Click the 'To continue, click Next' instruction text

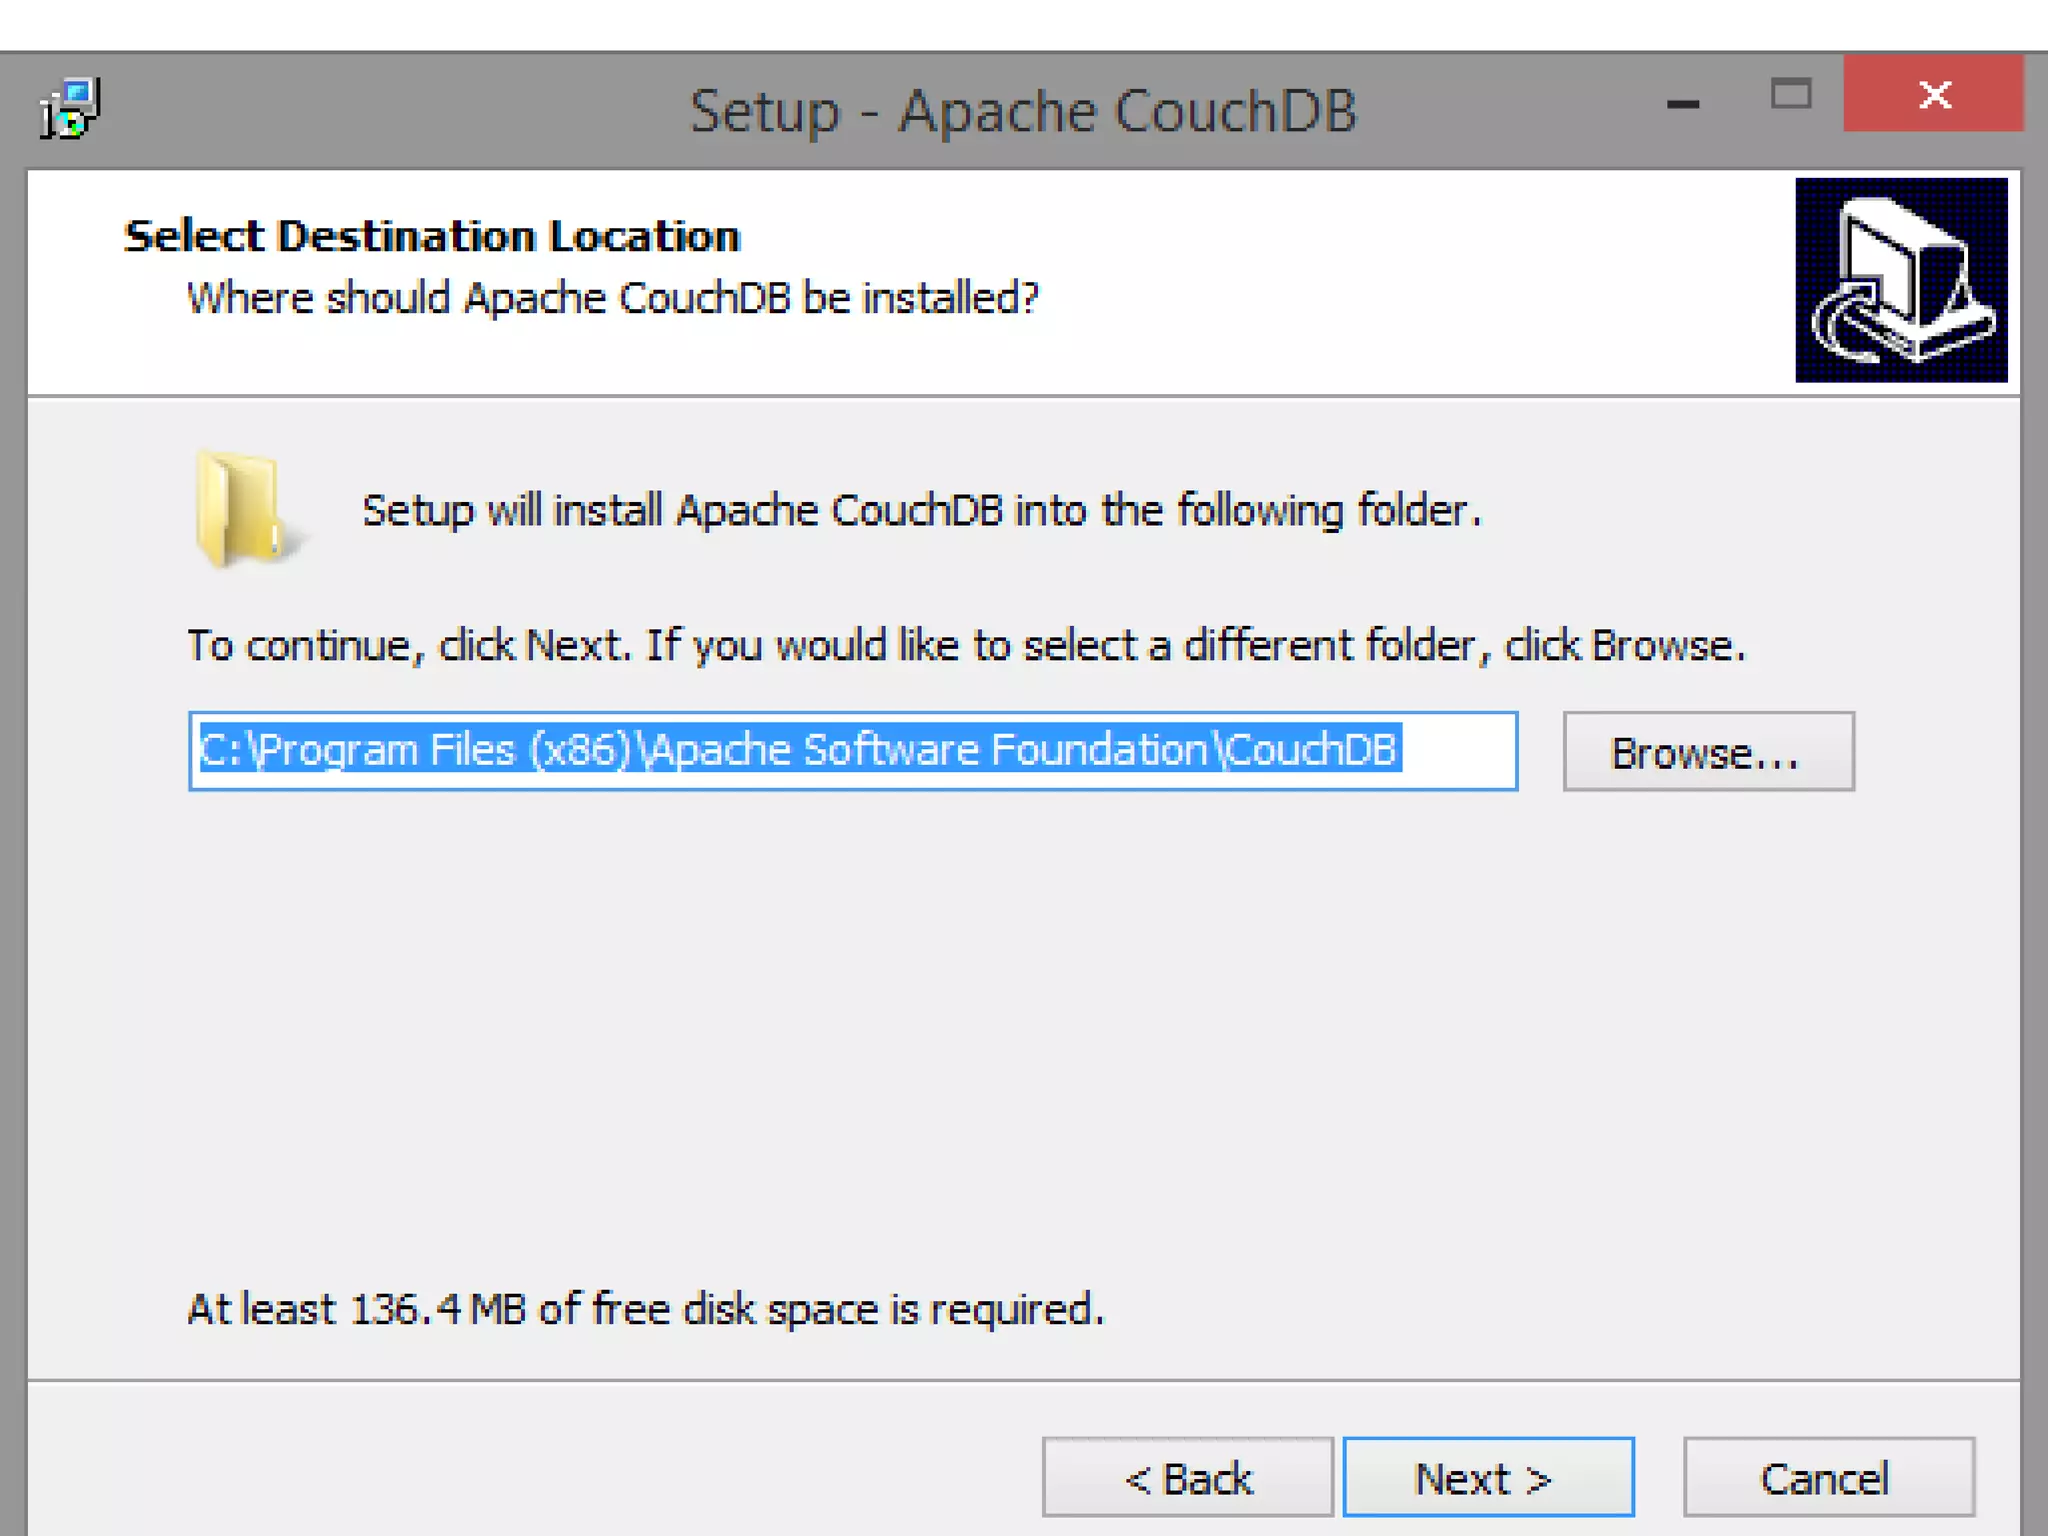tap(965, 646)
